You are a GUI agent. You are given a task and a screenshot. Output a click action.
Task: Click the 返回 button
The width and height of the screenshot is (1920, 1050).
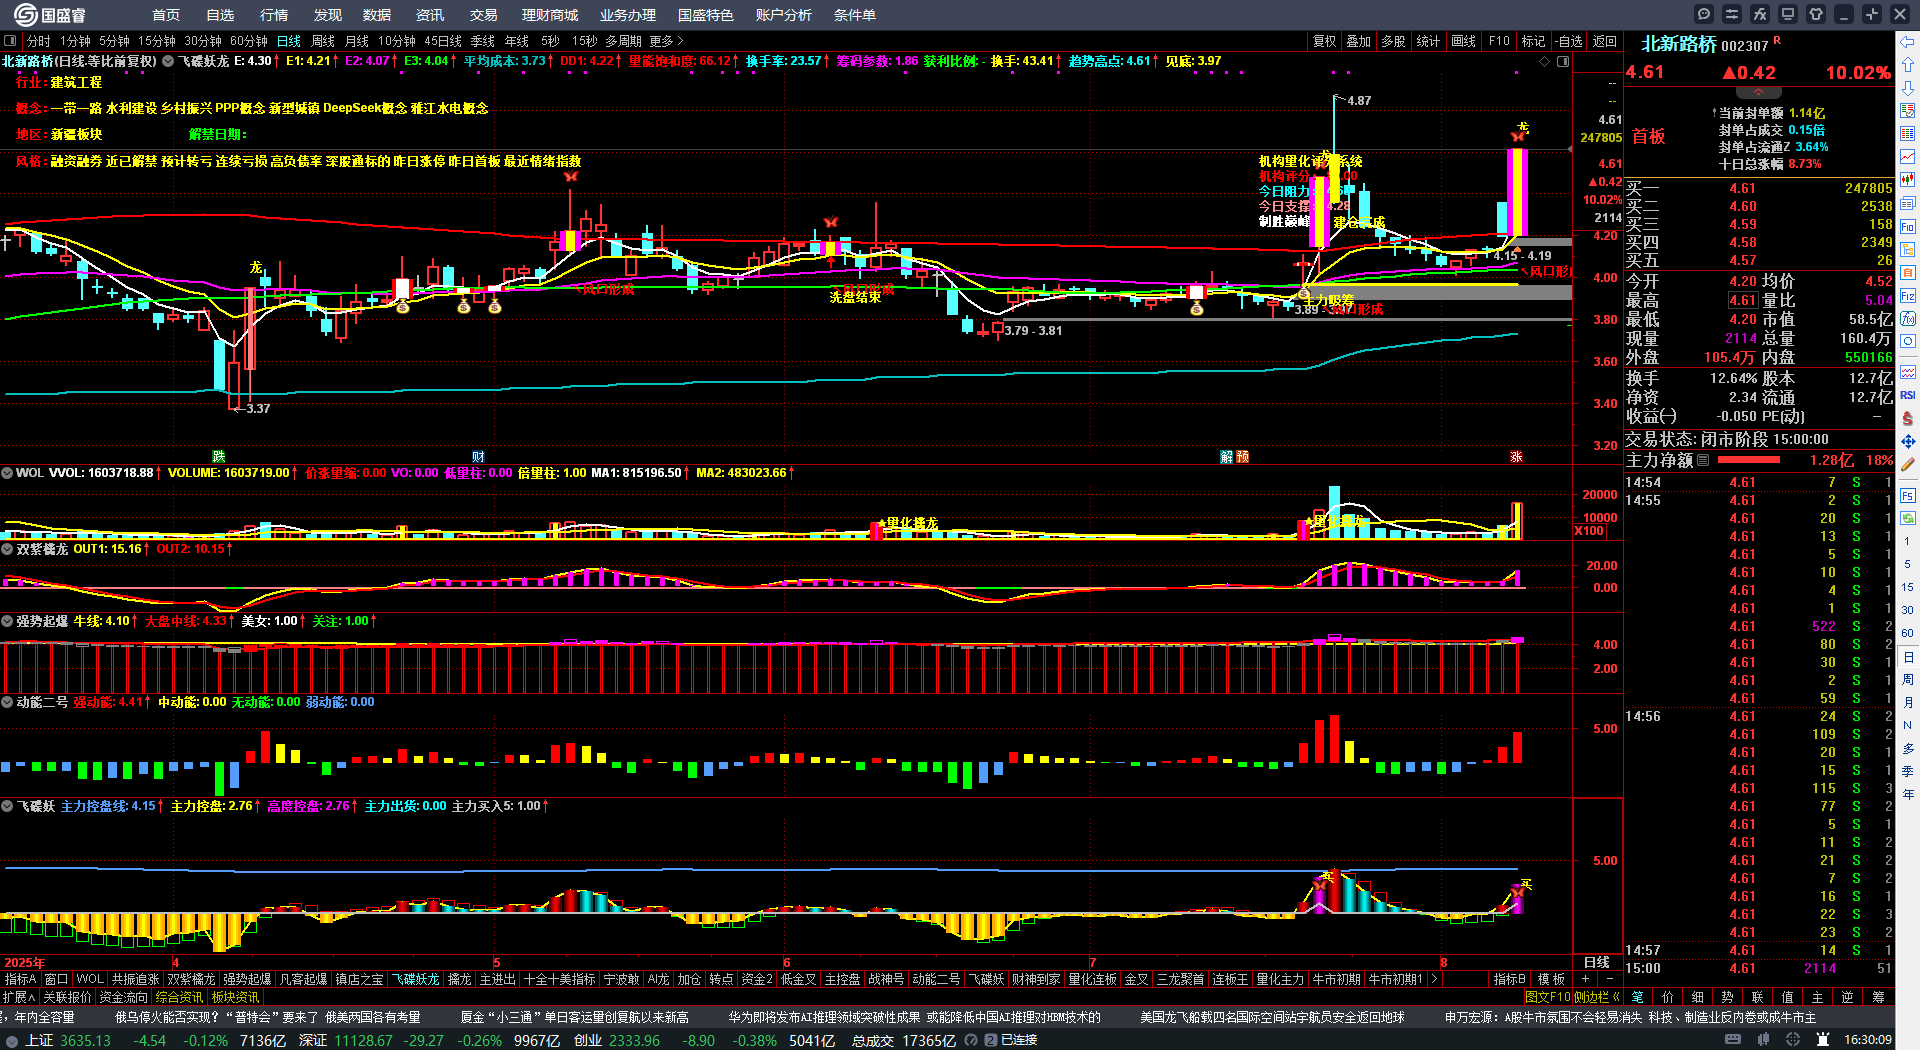[x=1604, y=41]
